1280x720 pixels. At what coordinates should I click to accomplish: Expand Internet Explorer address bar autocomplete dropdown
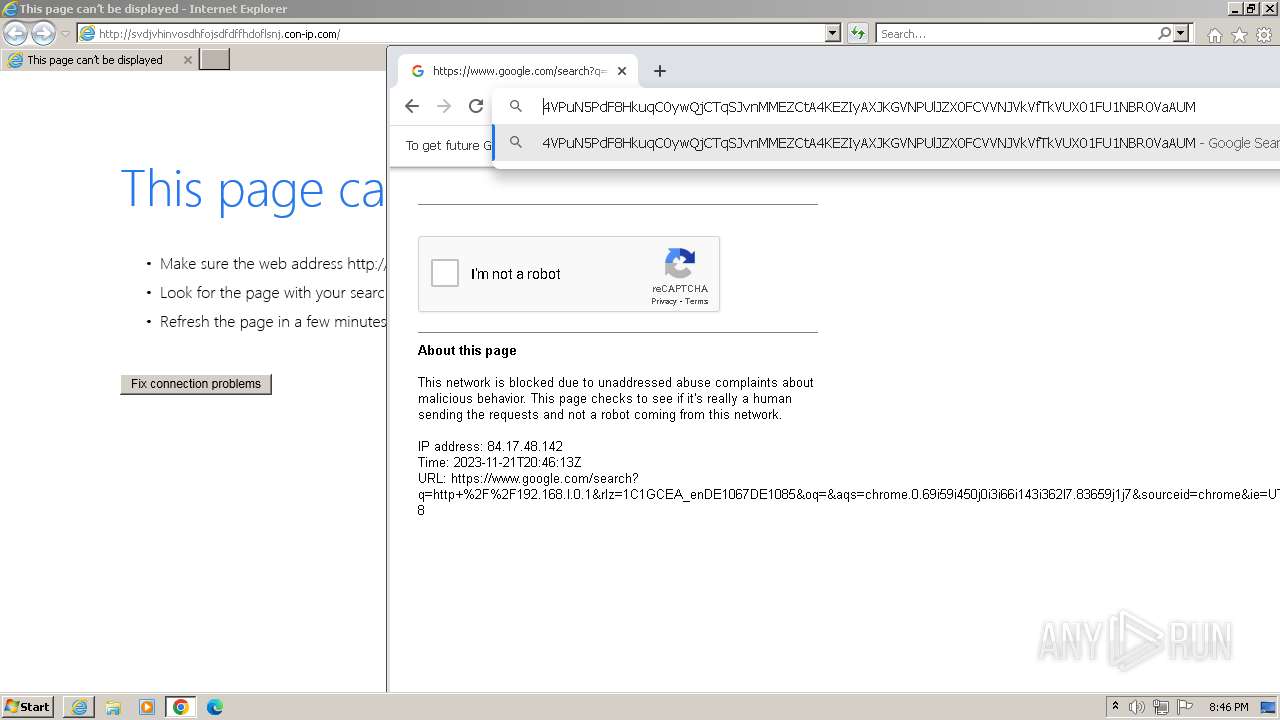(x=833, y=33)
